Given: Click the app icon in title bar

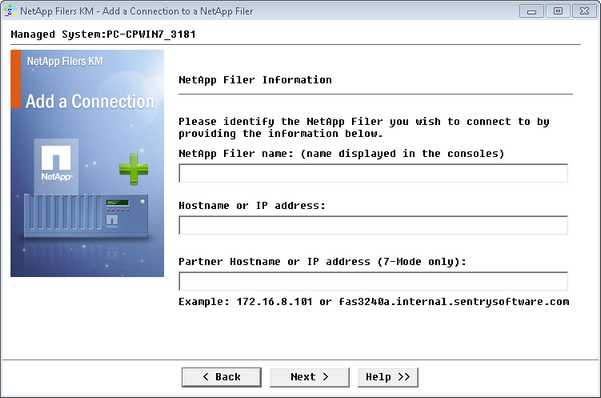Looking at the screenshot, I should point(10,11).
